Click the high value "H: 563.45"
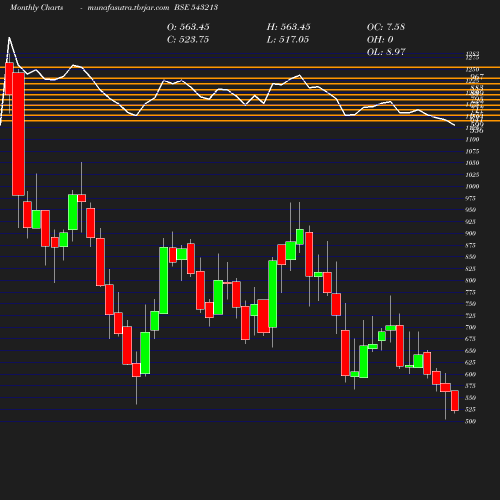Viewport: 500px width, 500px height. pos(288,27)
